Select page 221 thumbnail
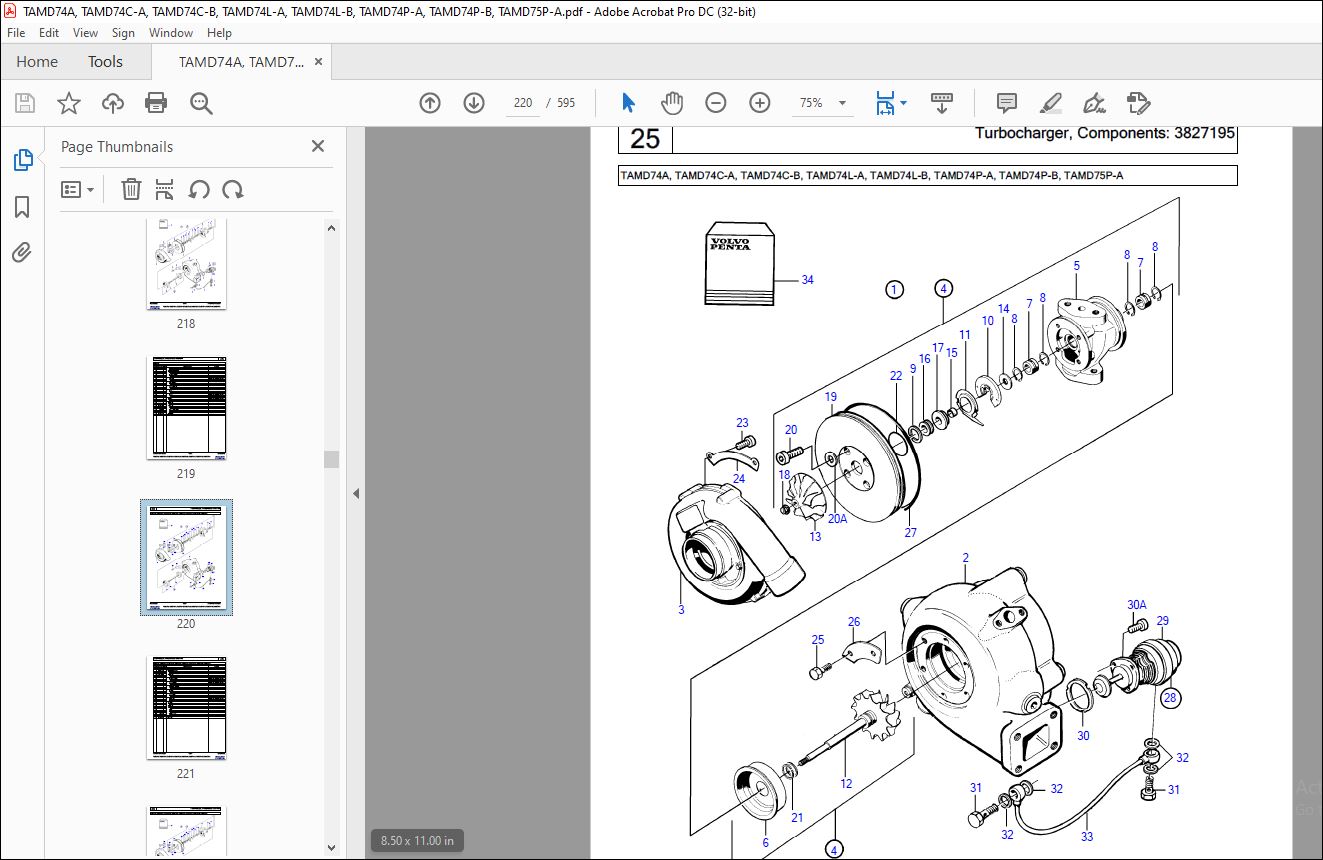This screenshot has width=1323, height=860. click(186, 707)
